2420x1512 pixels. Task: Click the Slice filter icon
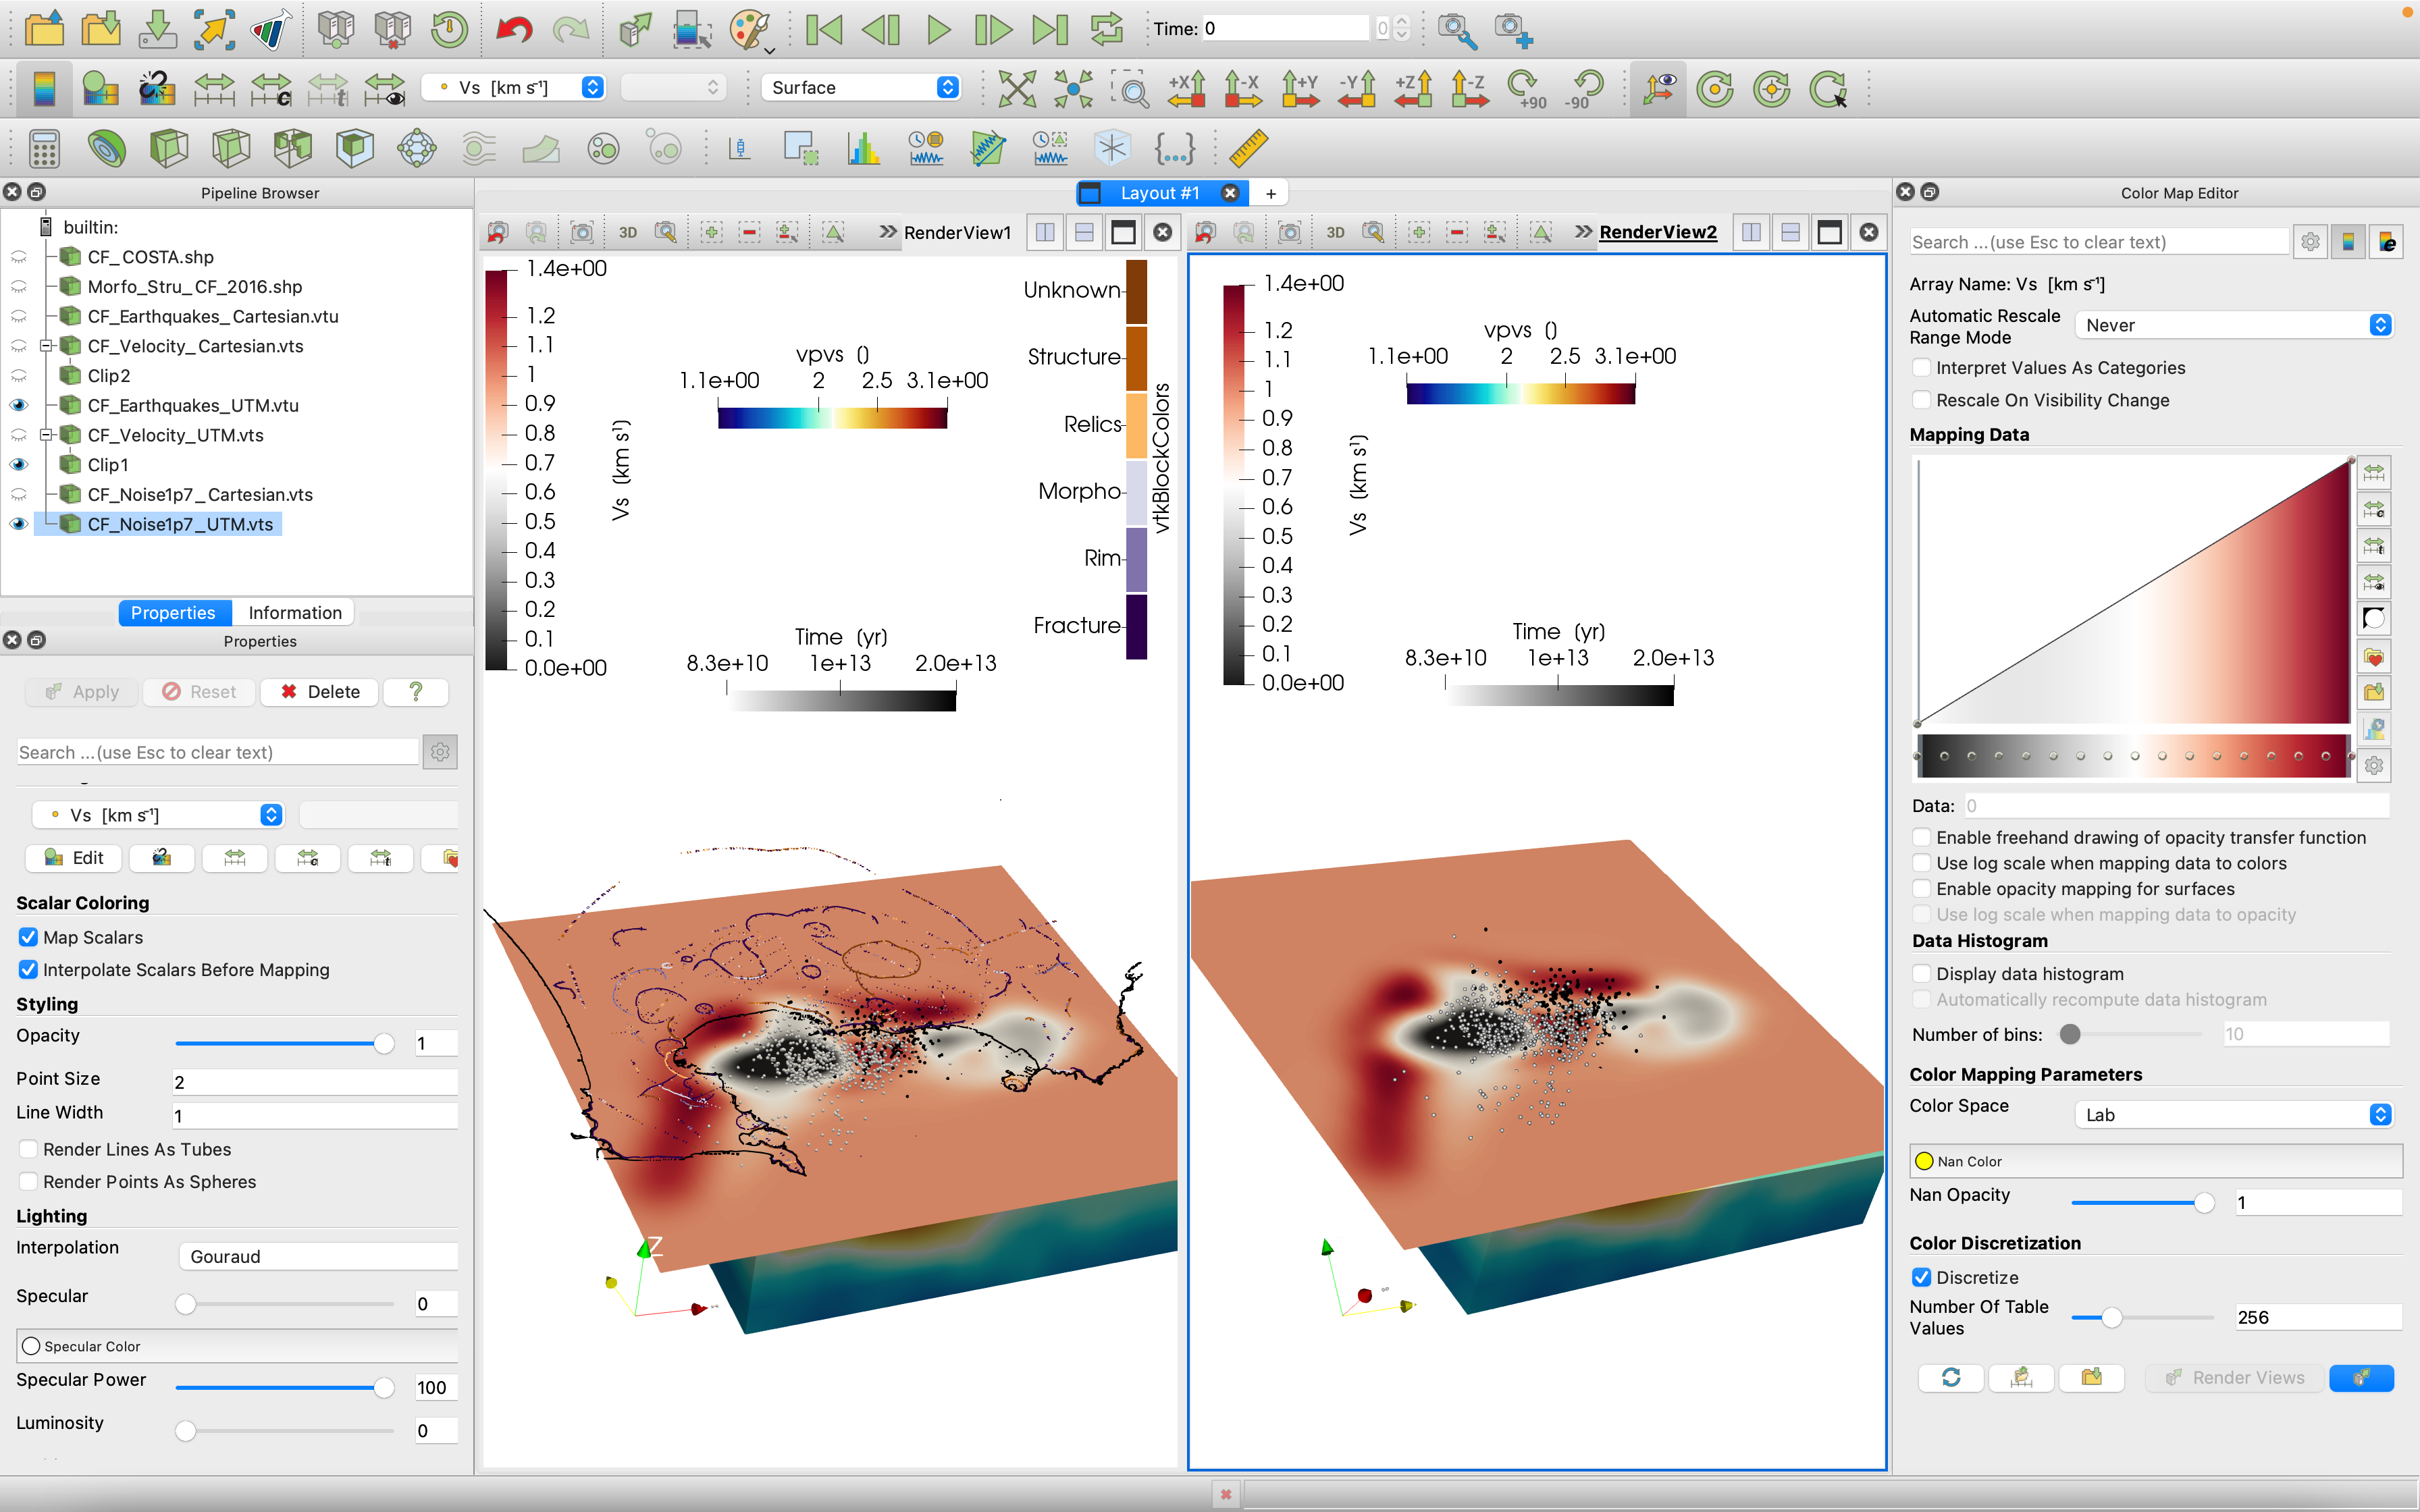pos(230,149)
